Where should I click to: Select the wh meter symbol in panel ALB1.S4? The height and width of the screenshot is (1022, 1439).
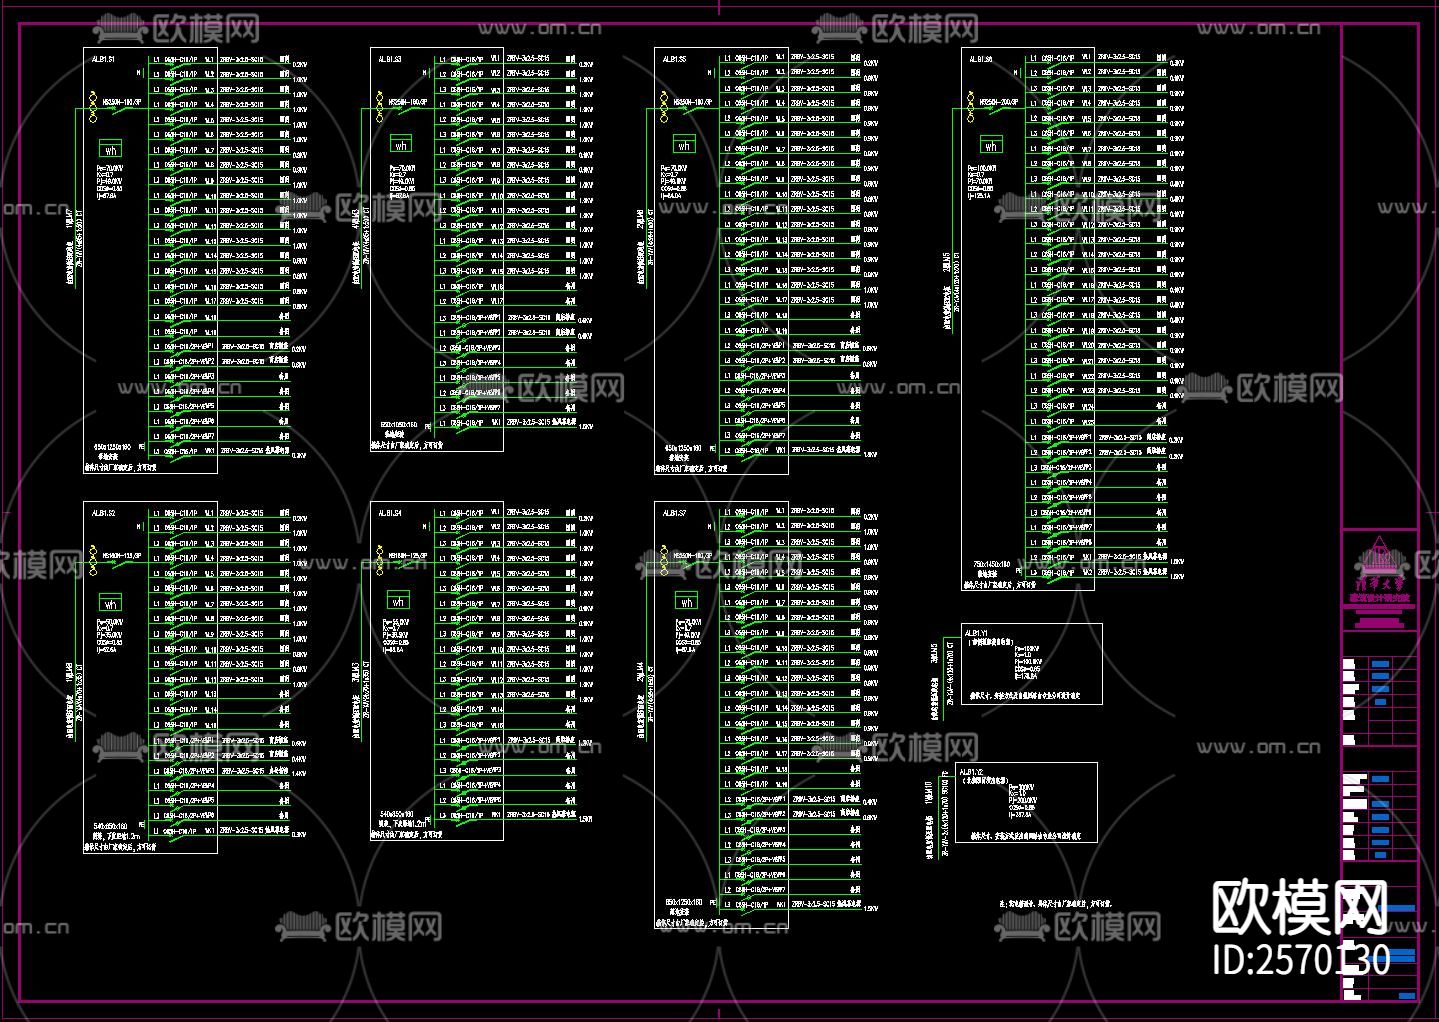pyautogui.click(x=398, y=601)
